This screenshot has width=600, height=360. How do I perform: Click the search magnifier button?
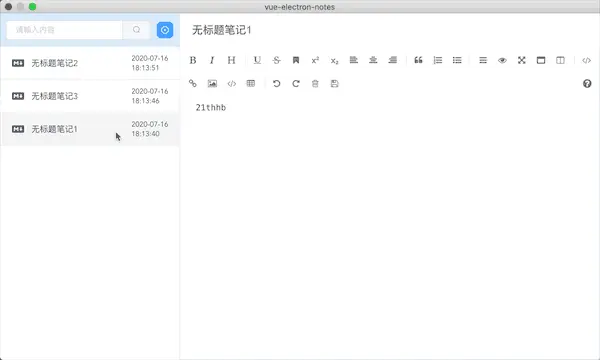click(x=137, y=30)
